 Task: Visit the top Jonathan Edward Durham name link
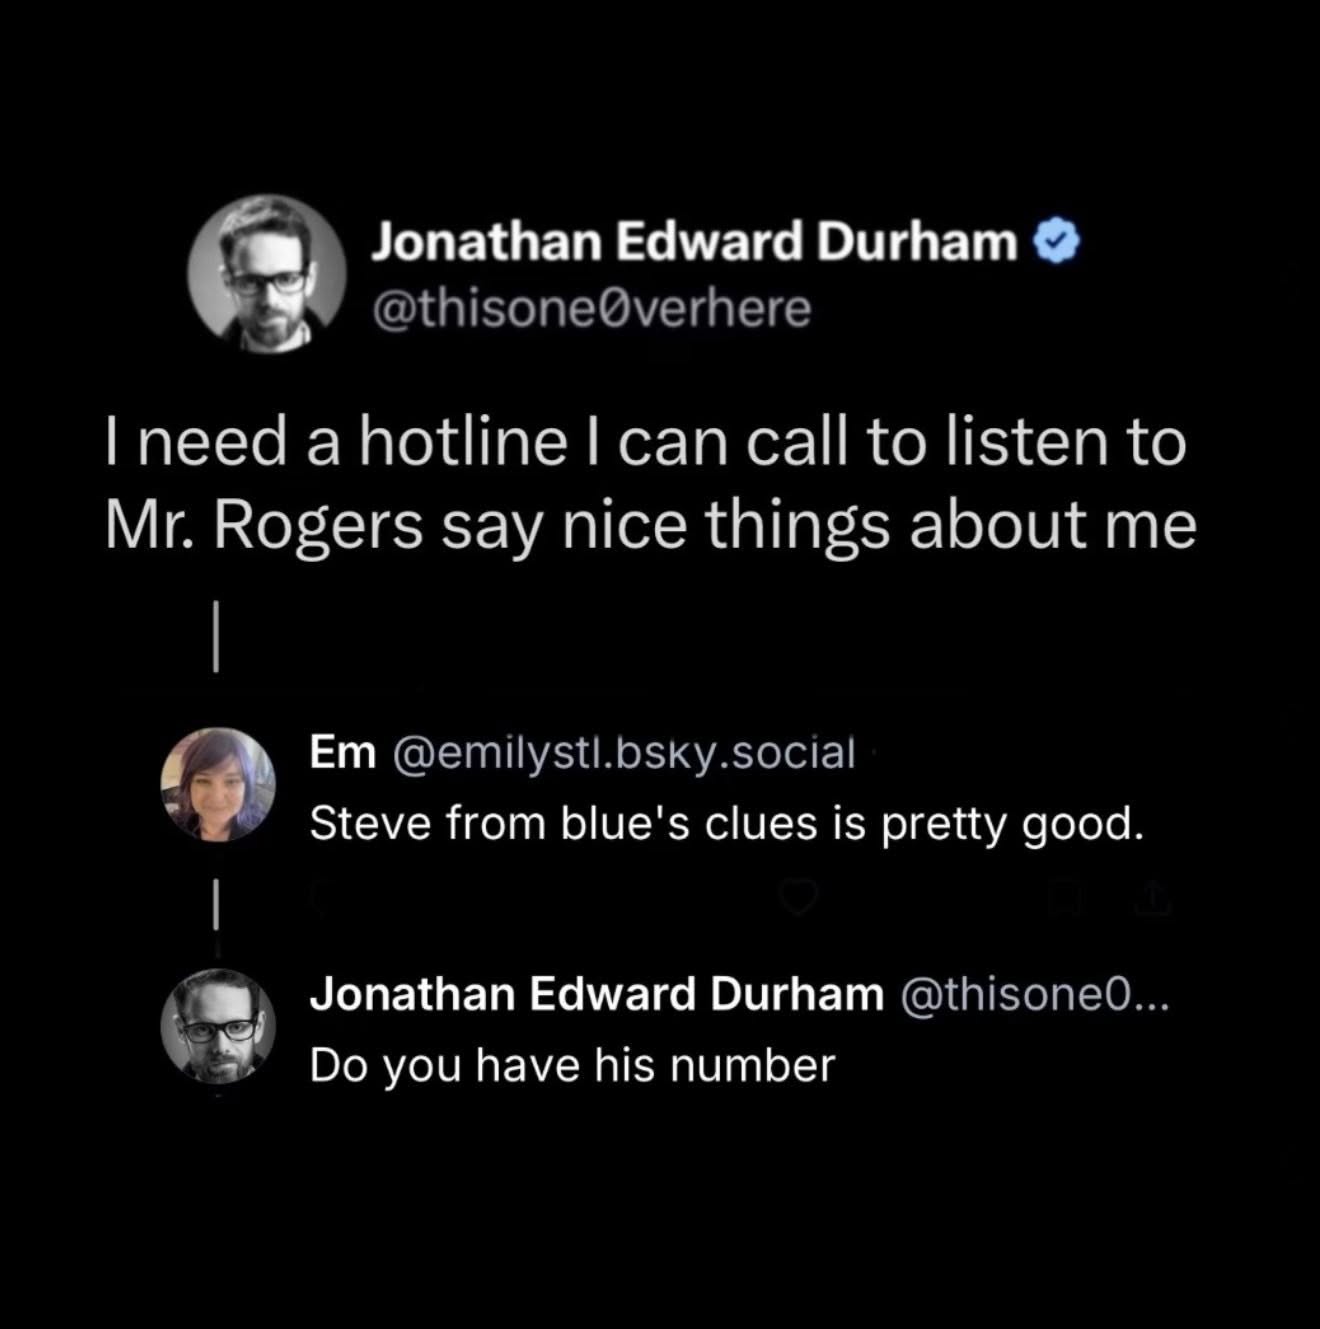(x=694, y=241)
